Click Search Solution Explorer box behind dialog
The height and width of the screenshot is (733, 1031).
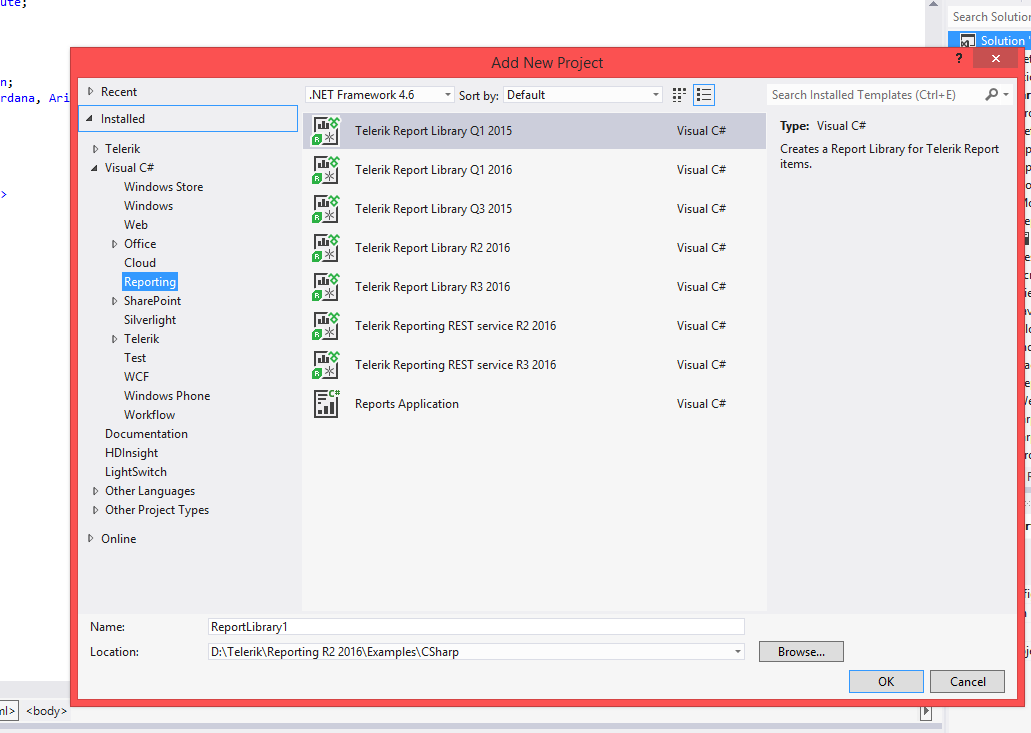[990, 16]
